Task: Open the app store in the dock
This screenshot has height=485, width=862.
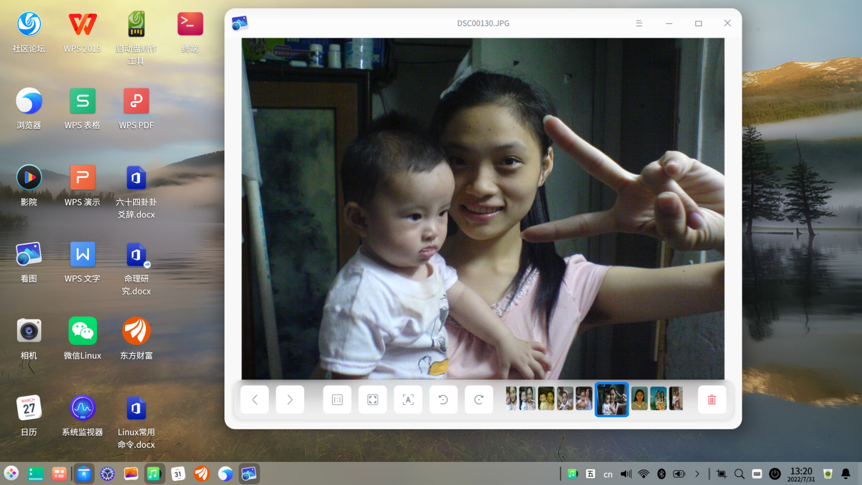Action: point(84,473)
